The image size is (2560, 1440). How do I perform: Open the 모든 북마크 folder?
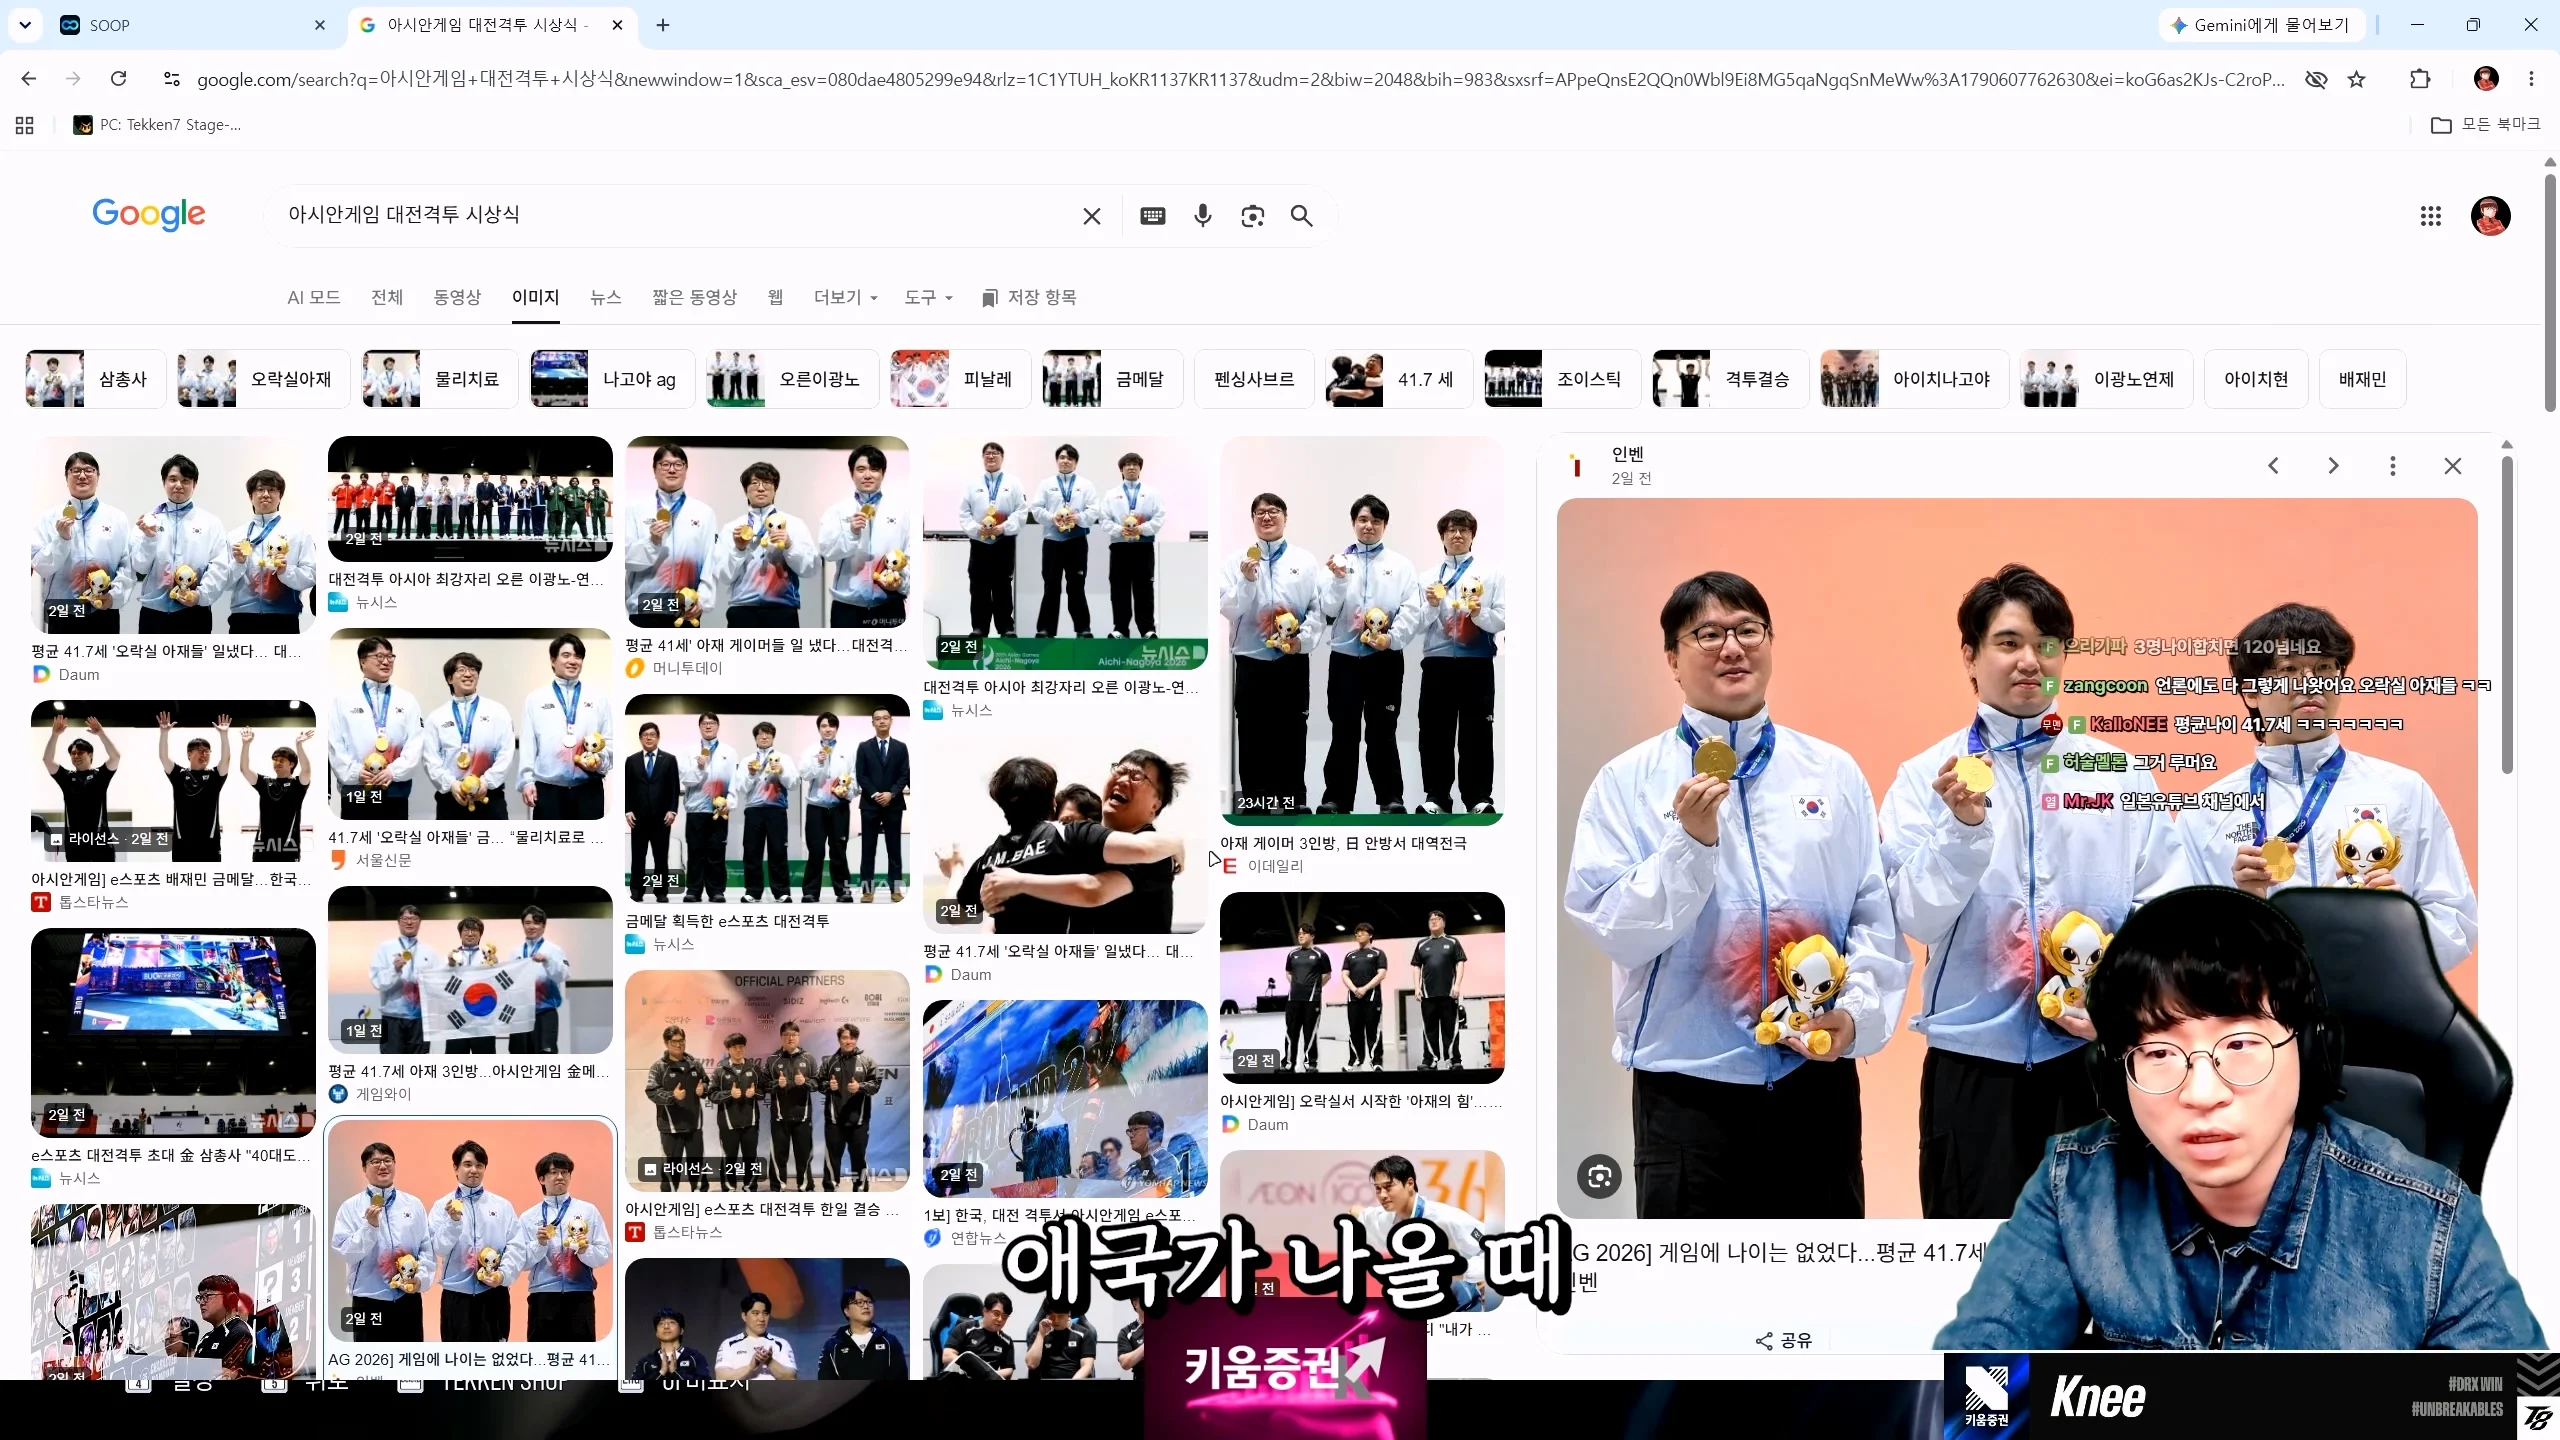[2486, 125]
